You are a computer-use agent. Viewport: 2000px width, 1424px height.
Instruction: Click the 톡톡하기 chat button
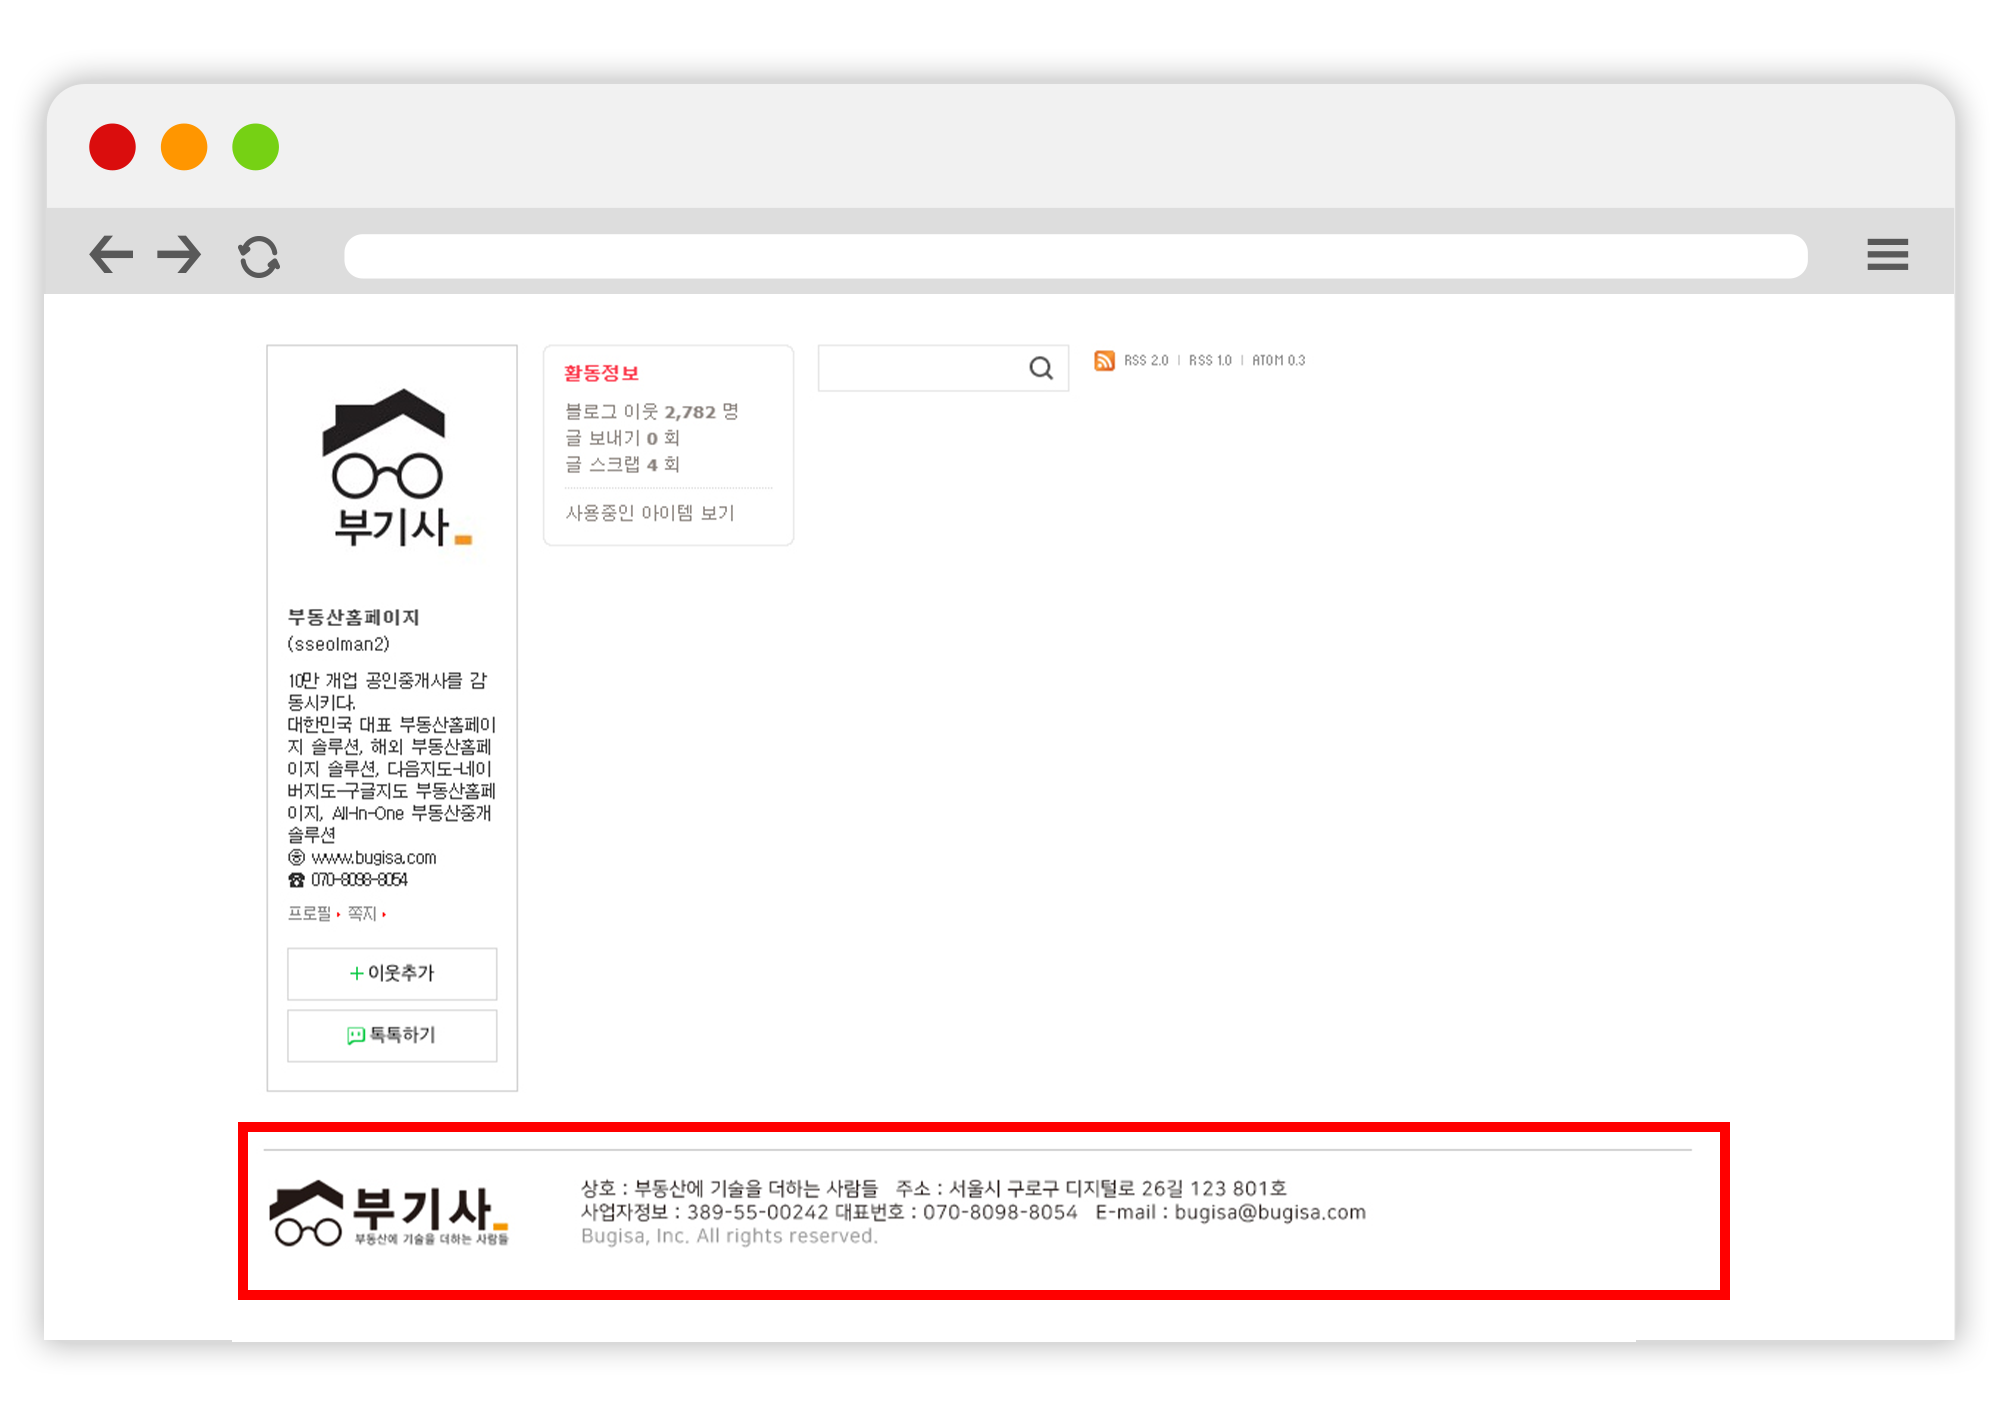(x=392, y=1035)
